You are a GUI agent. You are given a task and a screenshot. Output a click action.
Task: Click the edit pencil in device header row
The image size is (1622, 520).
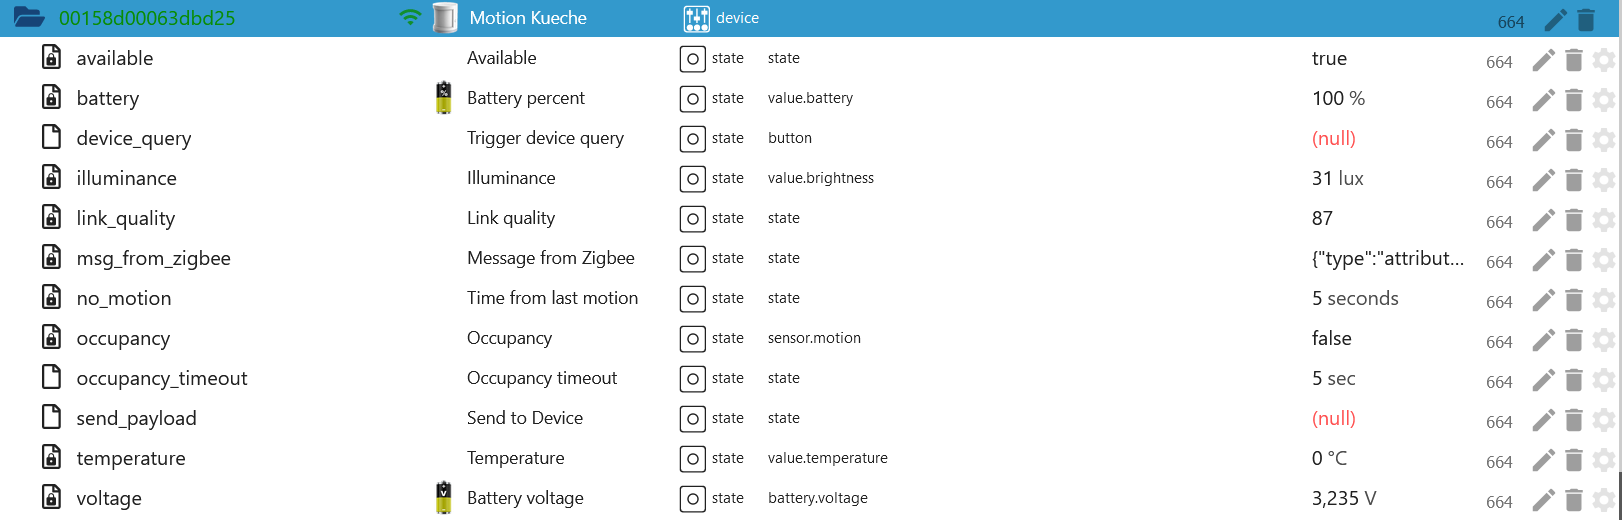(1555, 20)
